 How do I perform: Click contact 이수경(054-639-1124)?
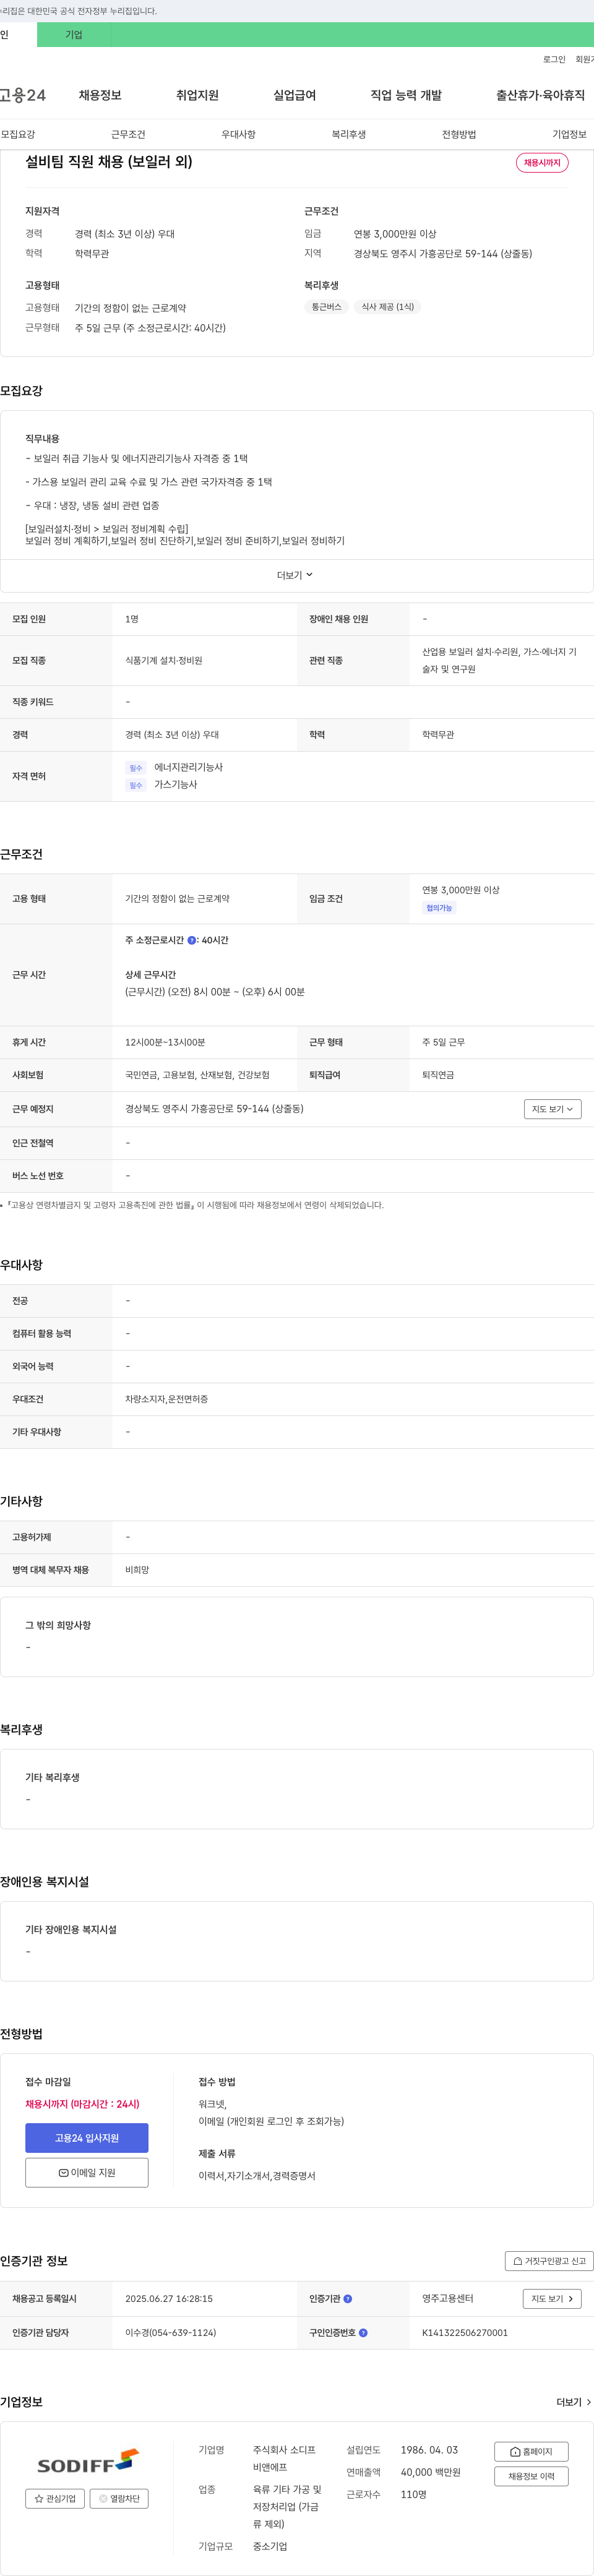170,2333
